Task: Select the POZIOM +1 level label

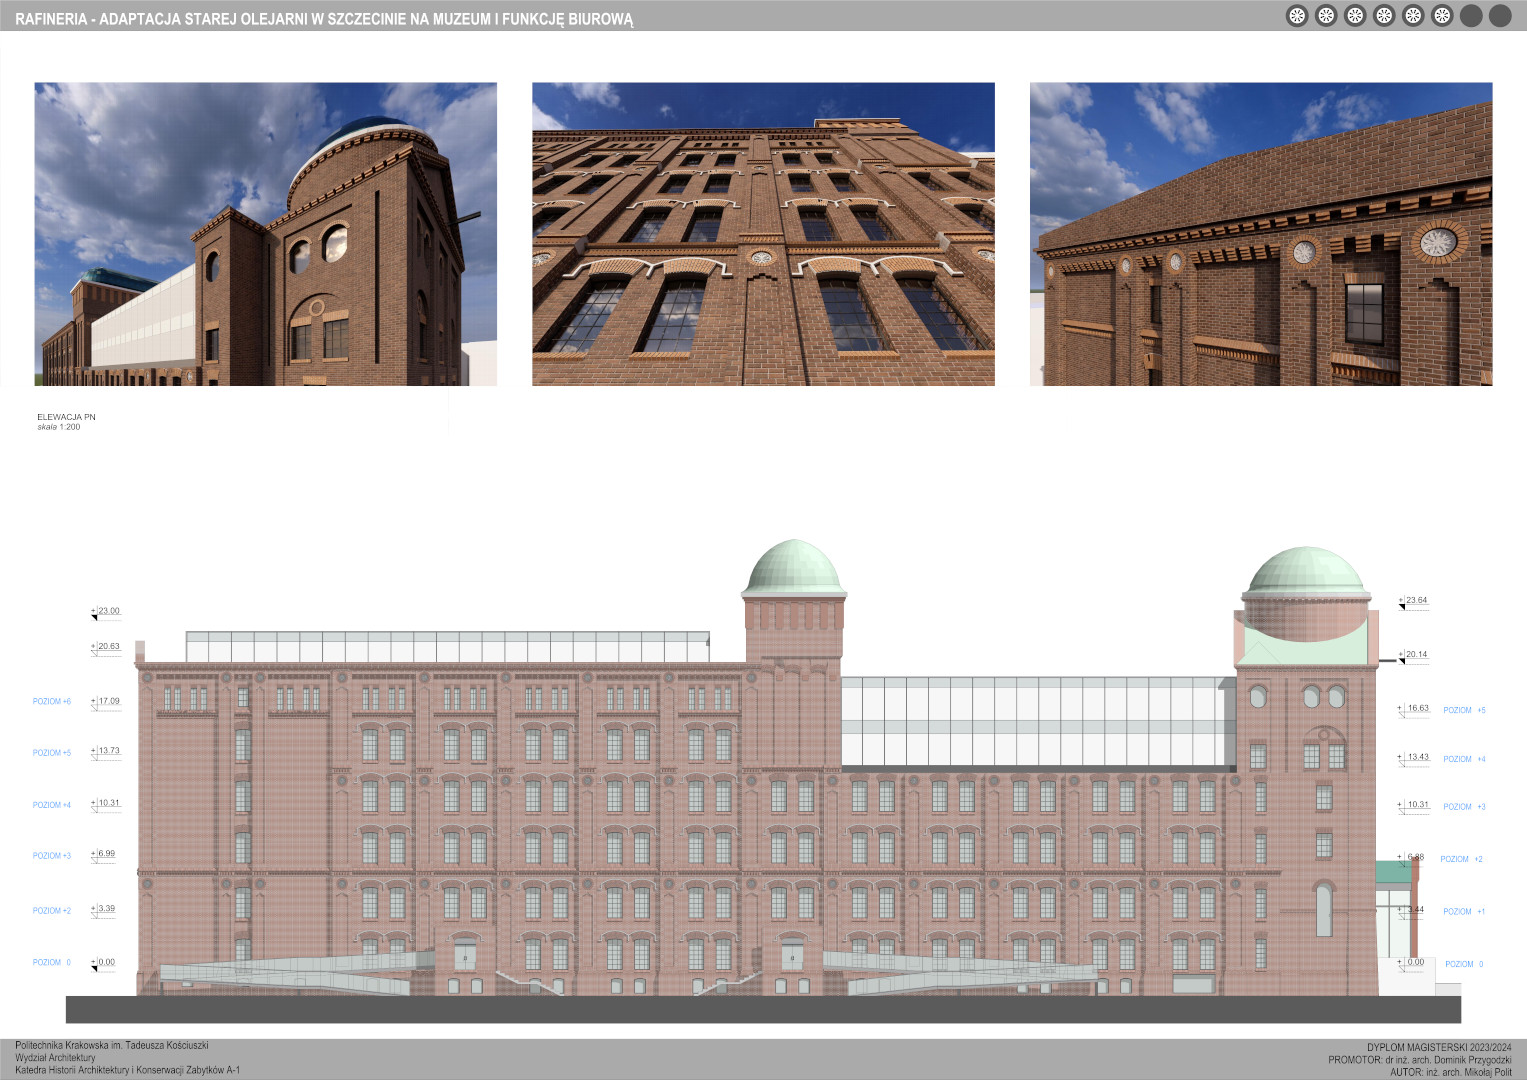Action: [x=1463, y=912]
